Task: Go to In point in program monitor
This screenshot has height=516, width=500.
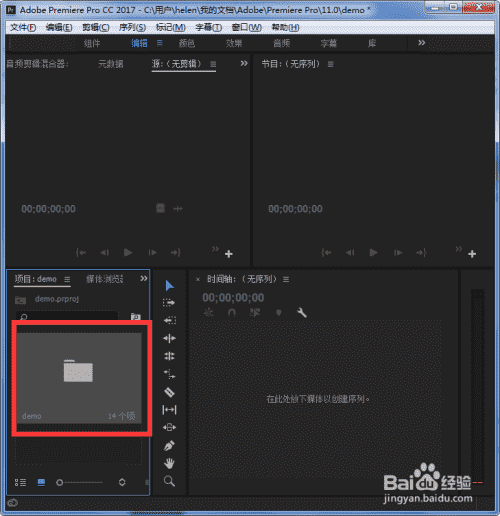Action: pyautogui.click(x=326, y=253)
